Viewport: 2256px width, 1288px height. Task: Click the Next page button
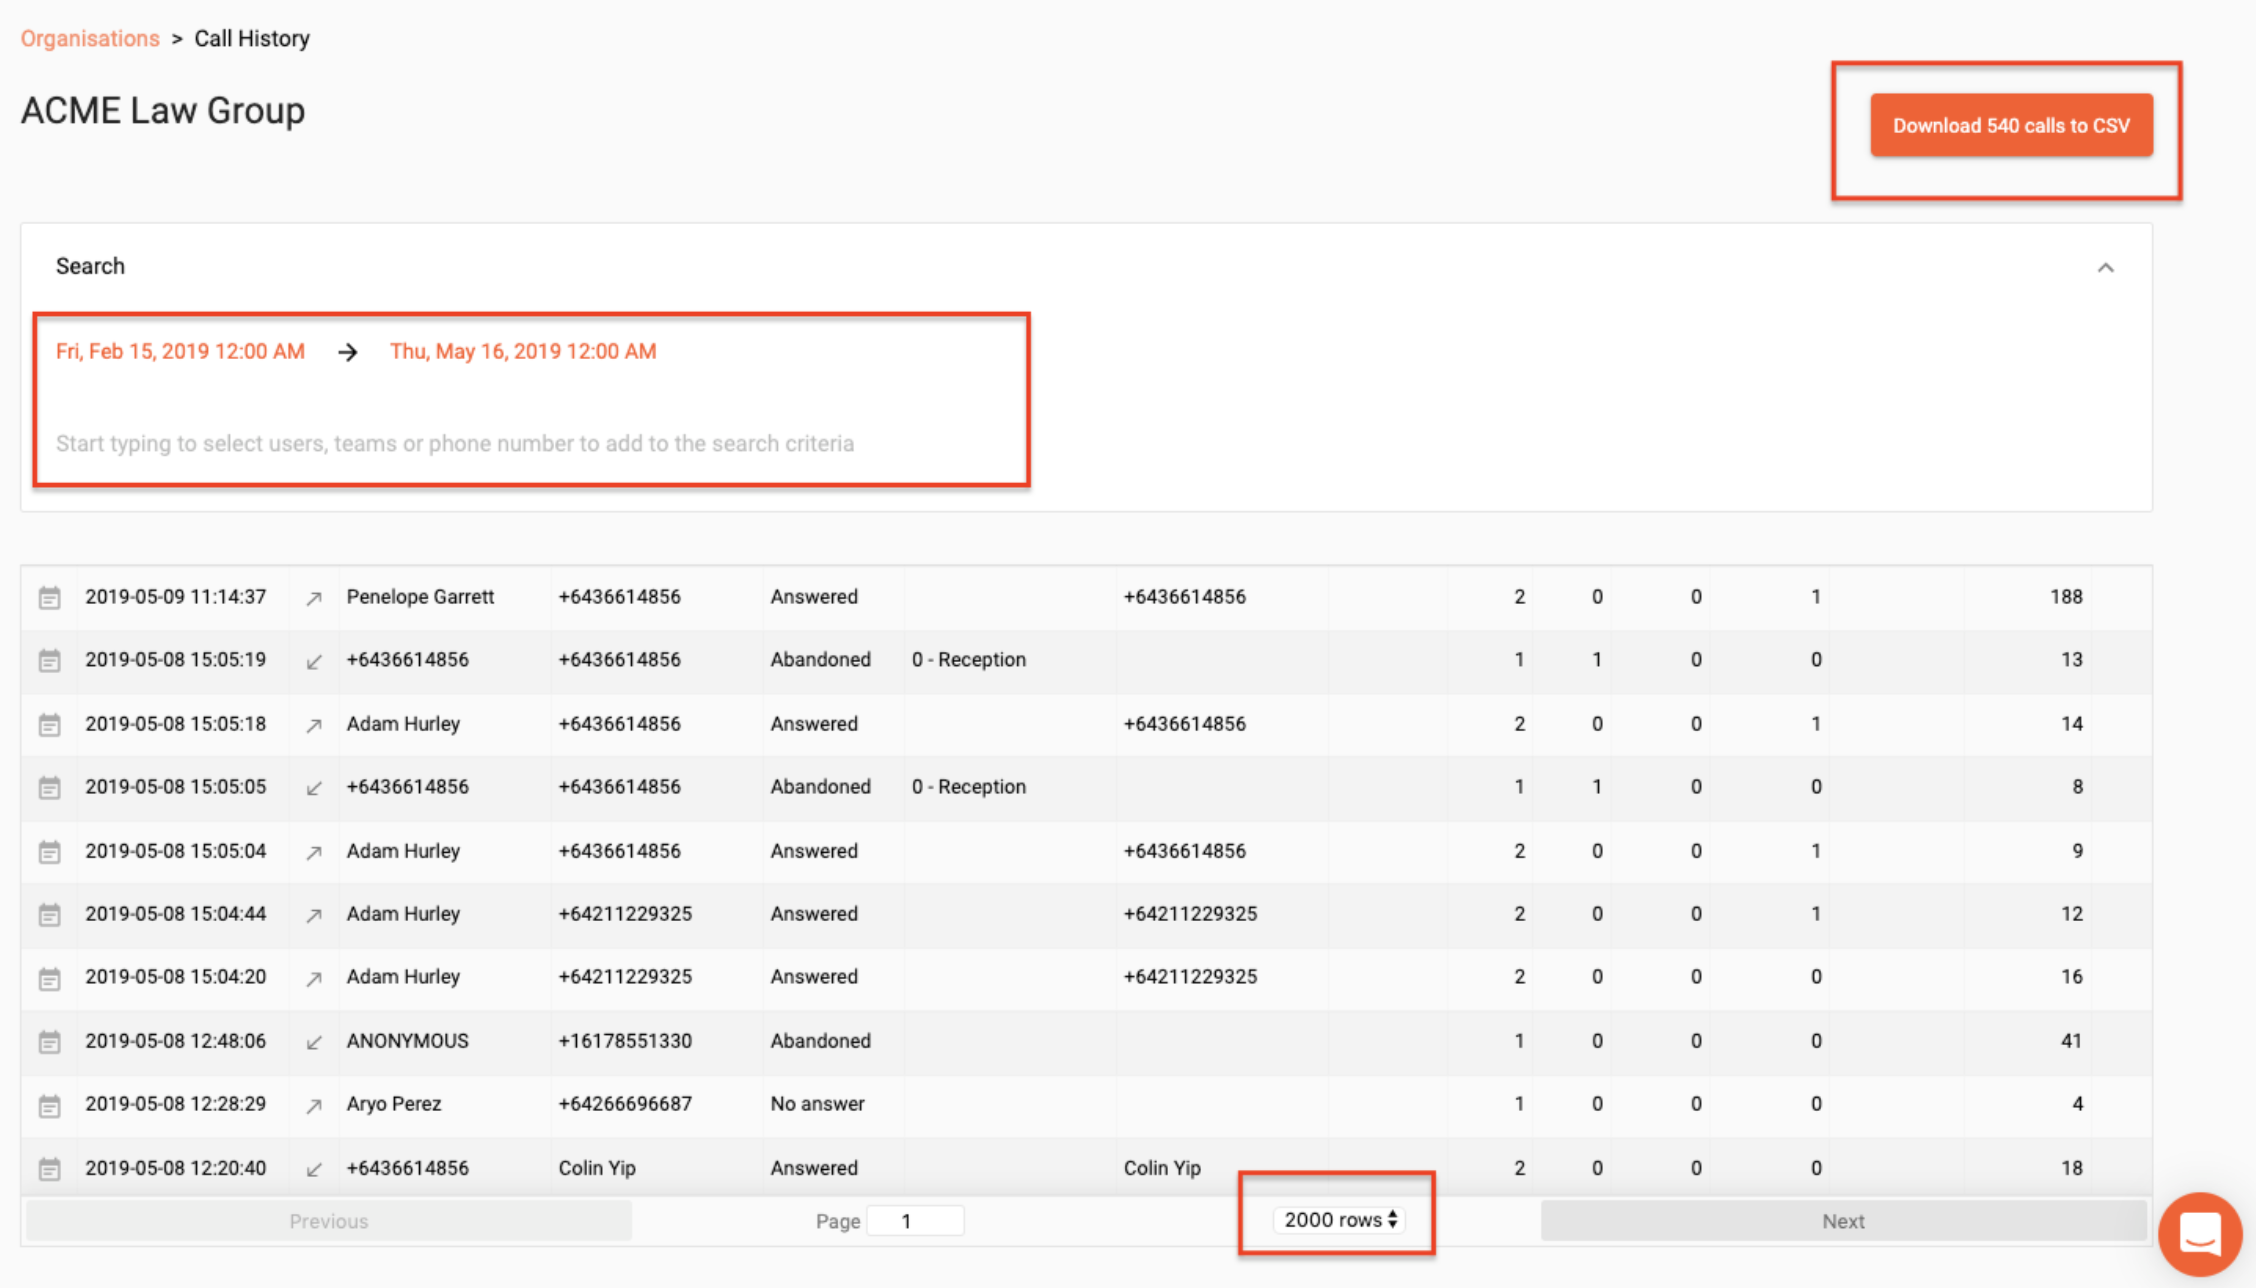(1842, 1221)
